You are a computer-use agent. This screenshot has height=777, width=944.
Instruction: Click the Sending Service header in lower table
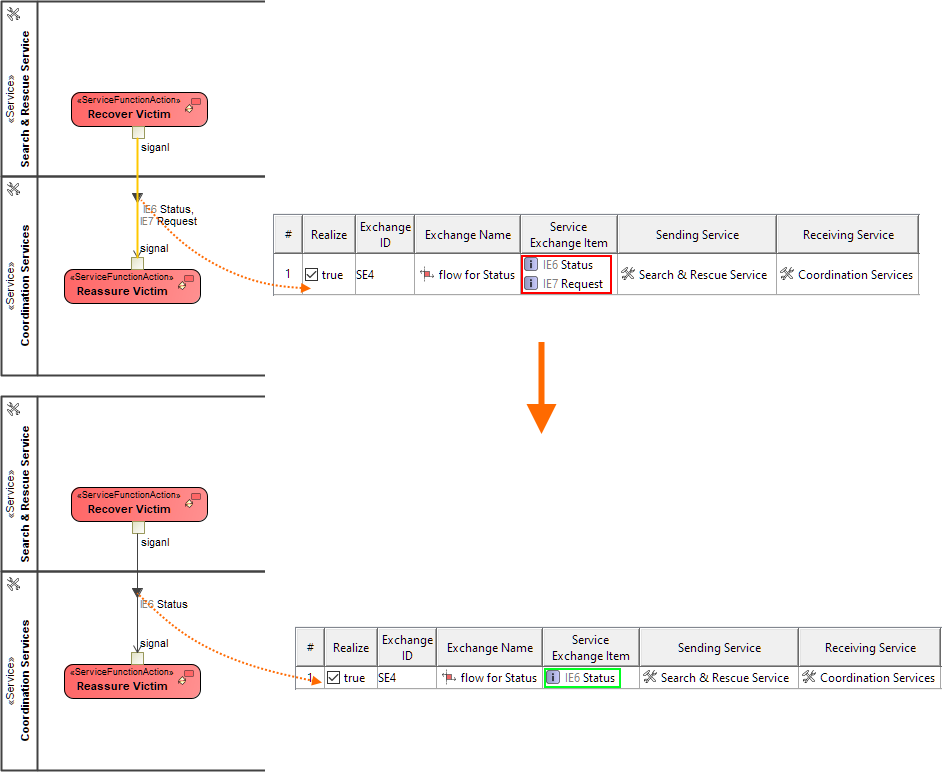(719, 648)
